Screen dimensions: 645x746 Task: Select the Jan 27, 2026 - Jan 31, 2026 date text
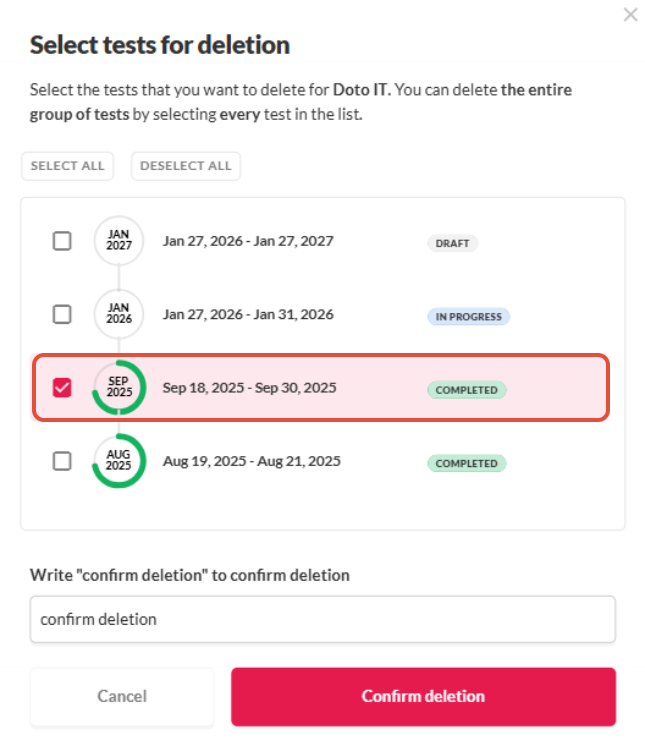248,314
